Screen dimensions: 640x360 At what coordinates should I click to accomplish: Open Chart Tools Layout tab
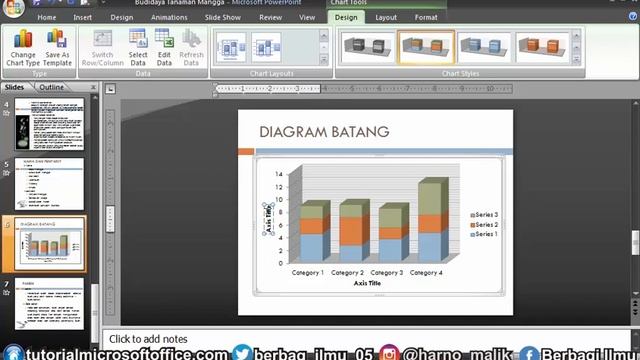386,17
